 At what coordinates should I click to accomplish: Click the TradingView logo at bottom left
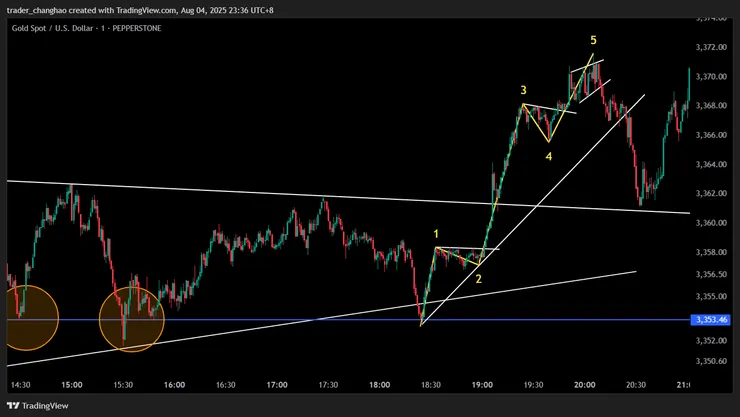pos(38,406)
